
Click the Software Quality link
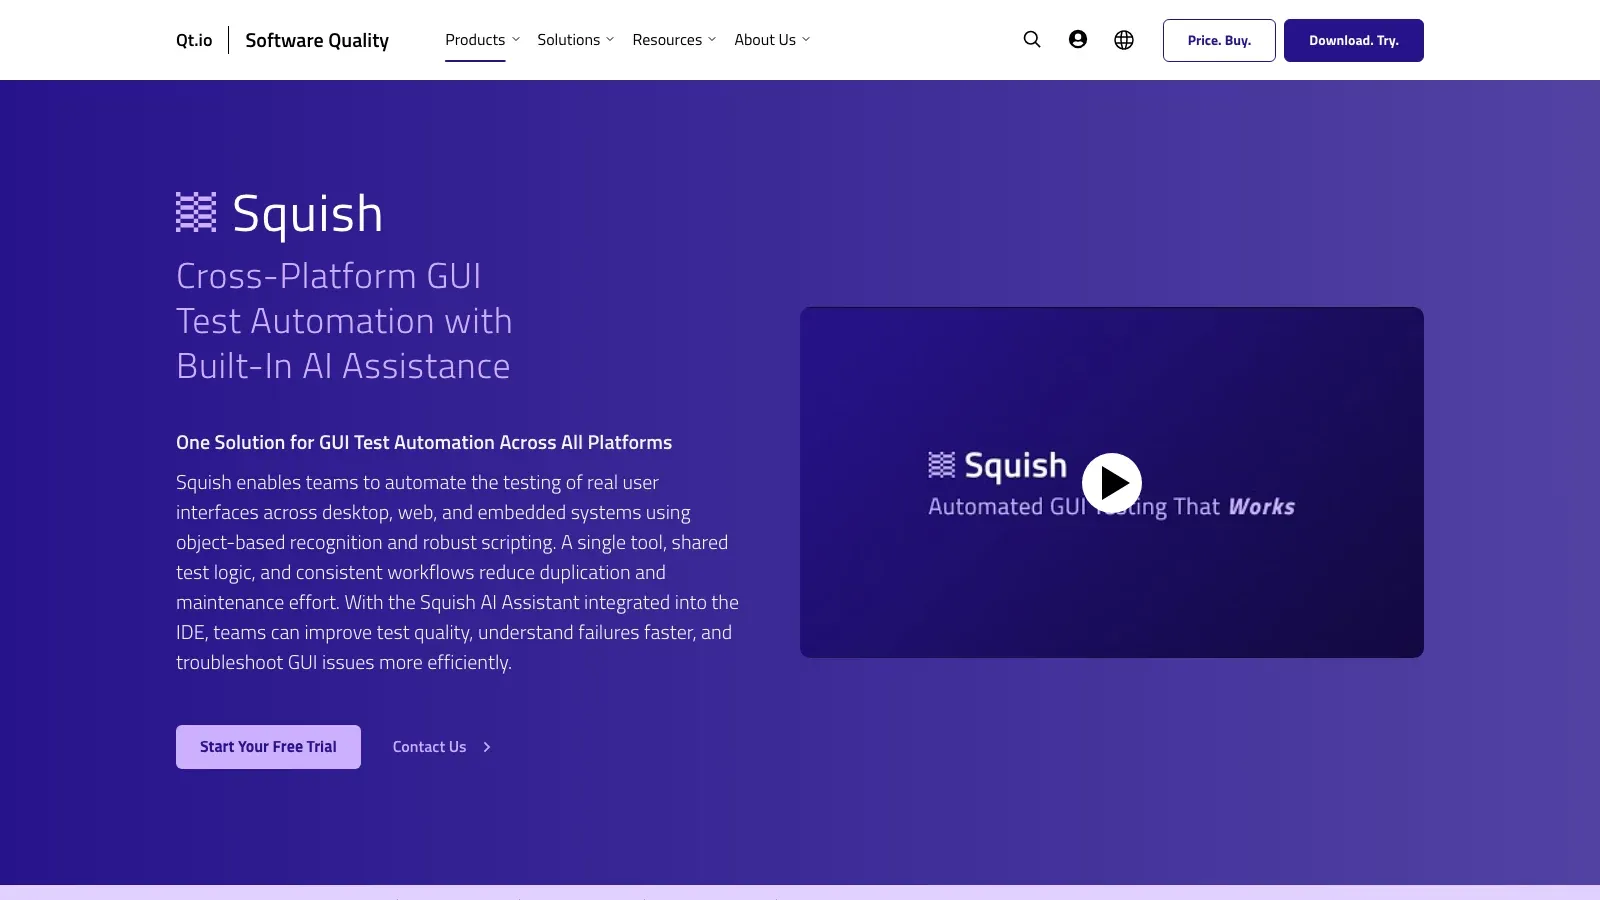pyautogui.click(x=317, y=40)
